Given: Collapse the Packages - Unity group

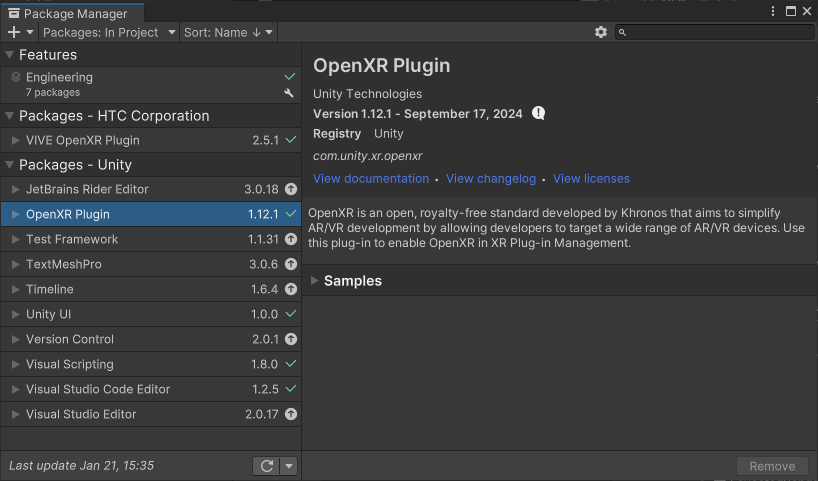Looking at the screenshot, I should pyautogui.click(x=10, y=165).
